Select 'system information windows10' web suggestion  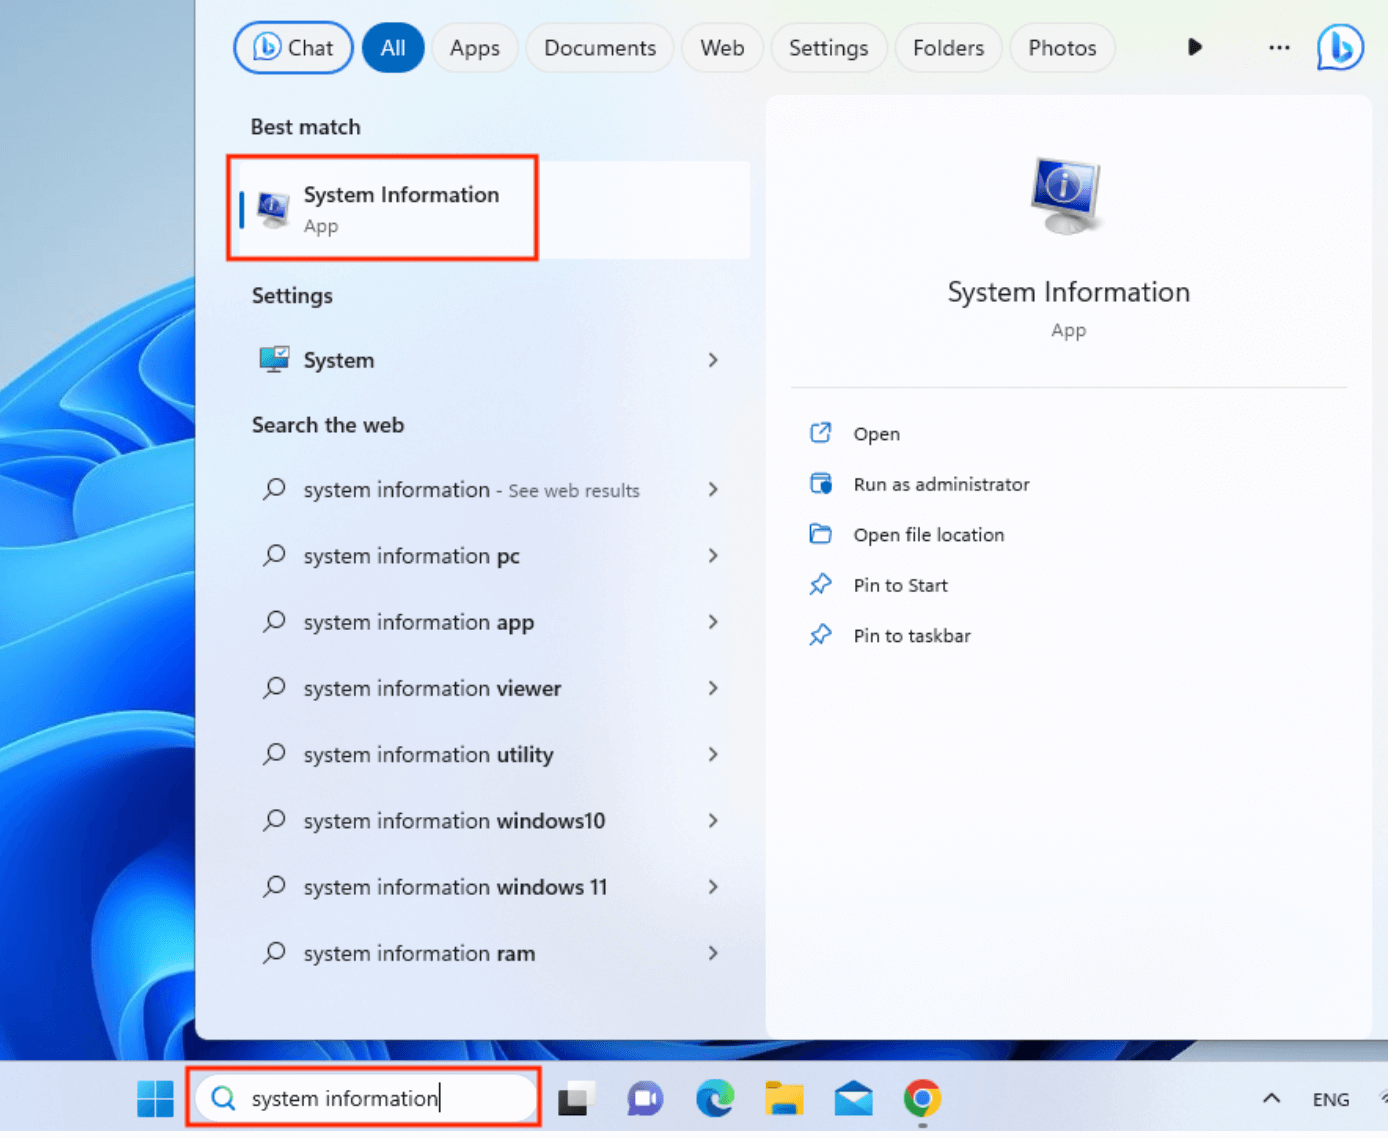454,820
